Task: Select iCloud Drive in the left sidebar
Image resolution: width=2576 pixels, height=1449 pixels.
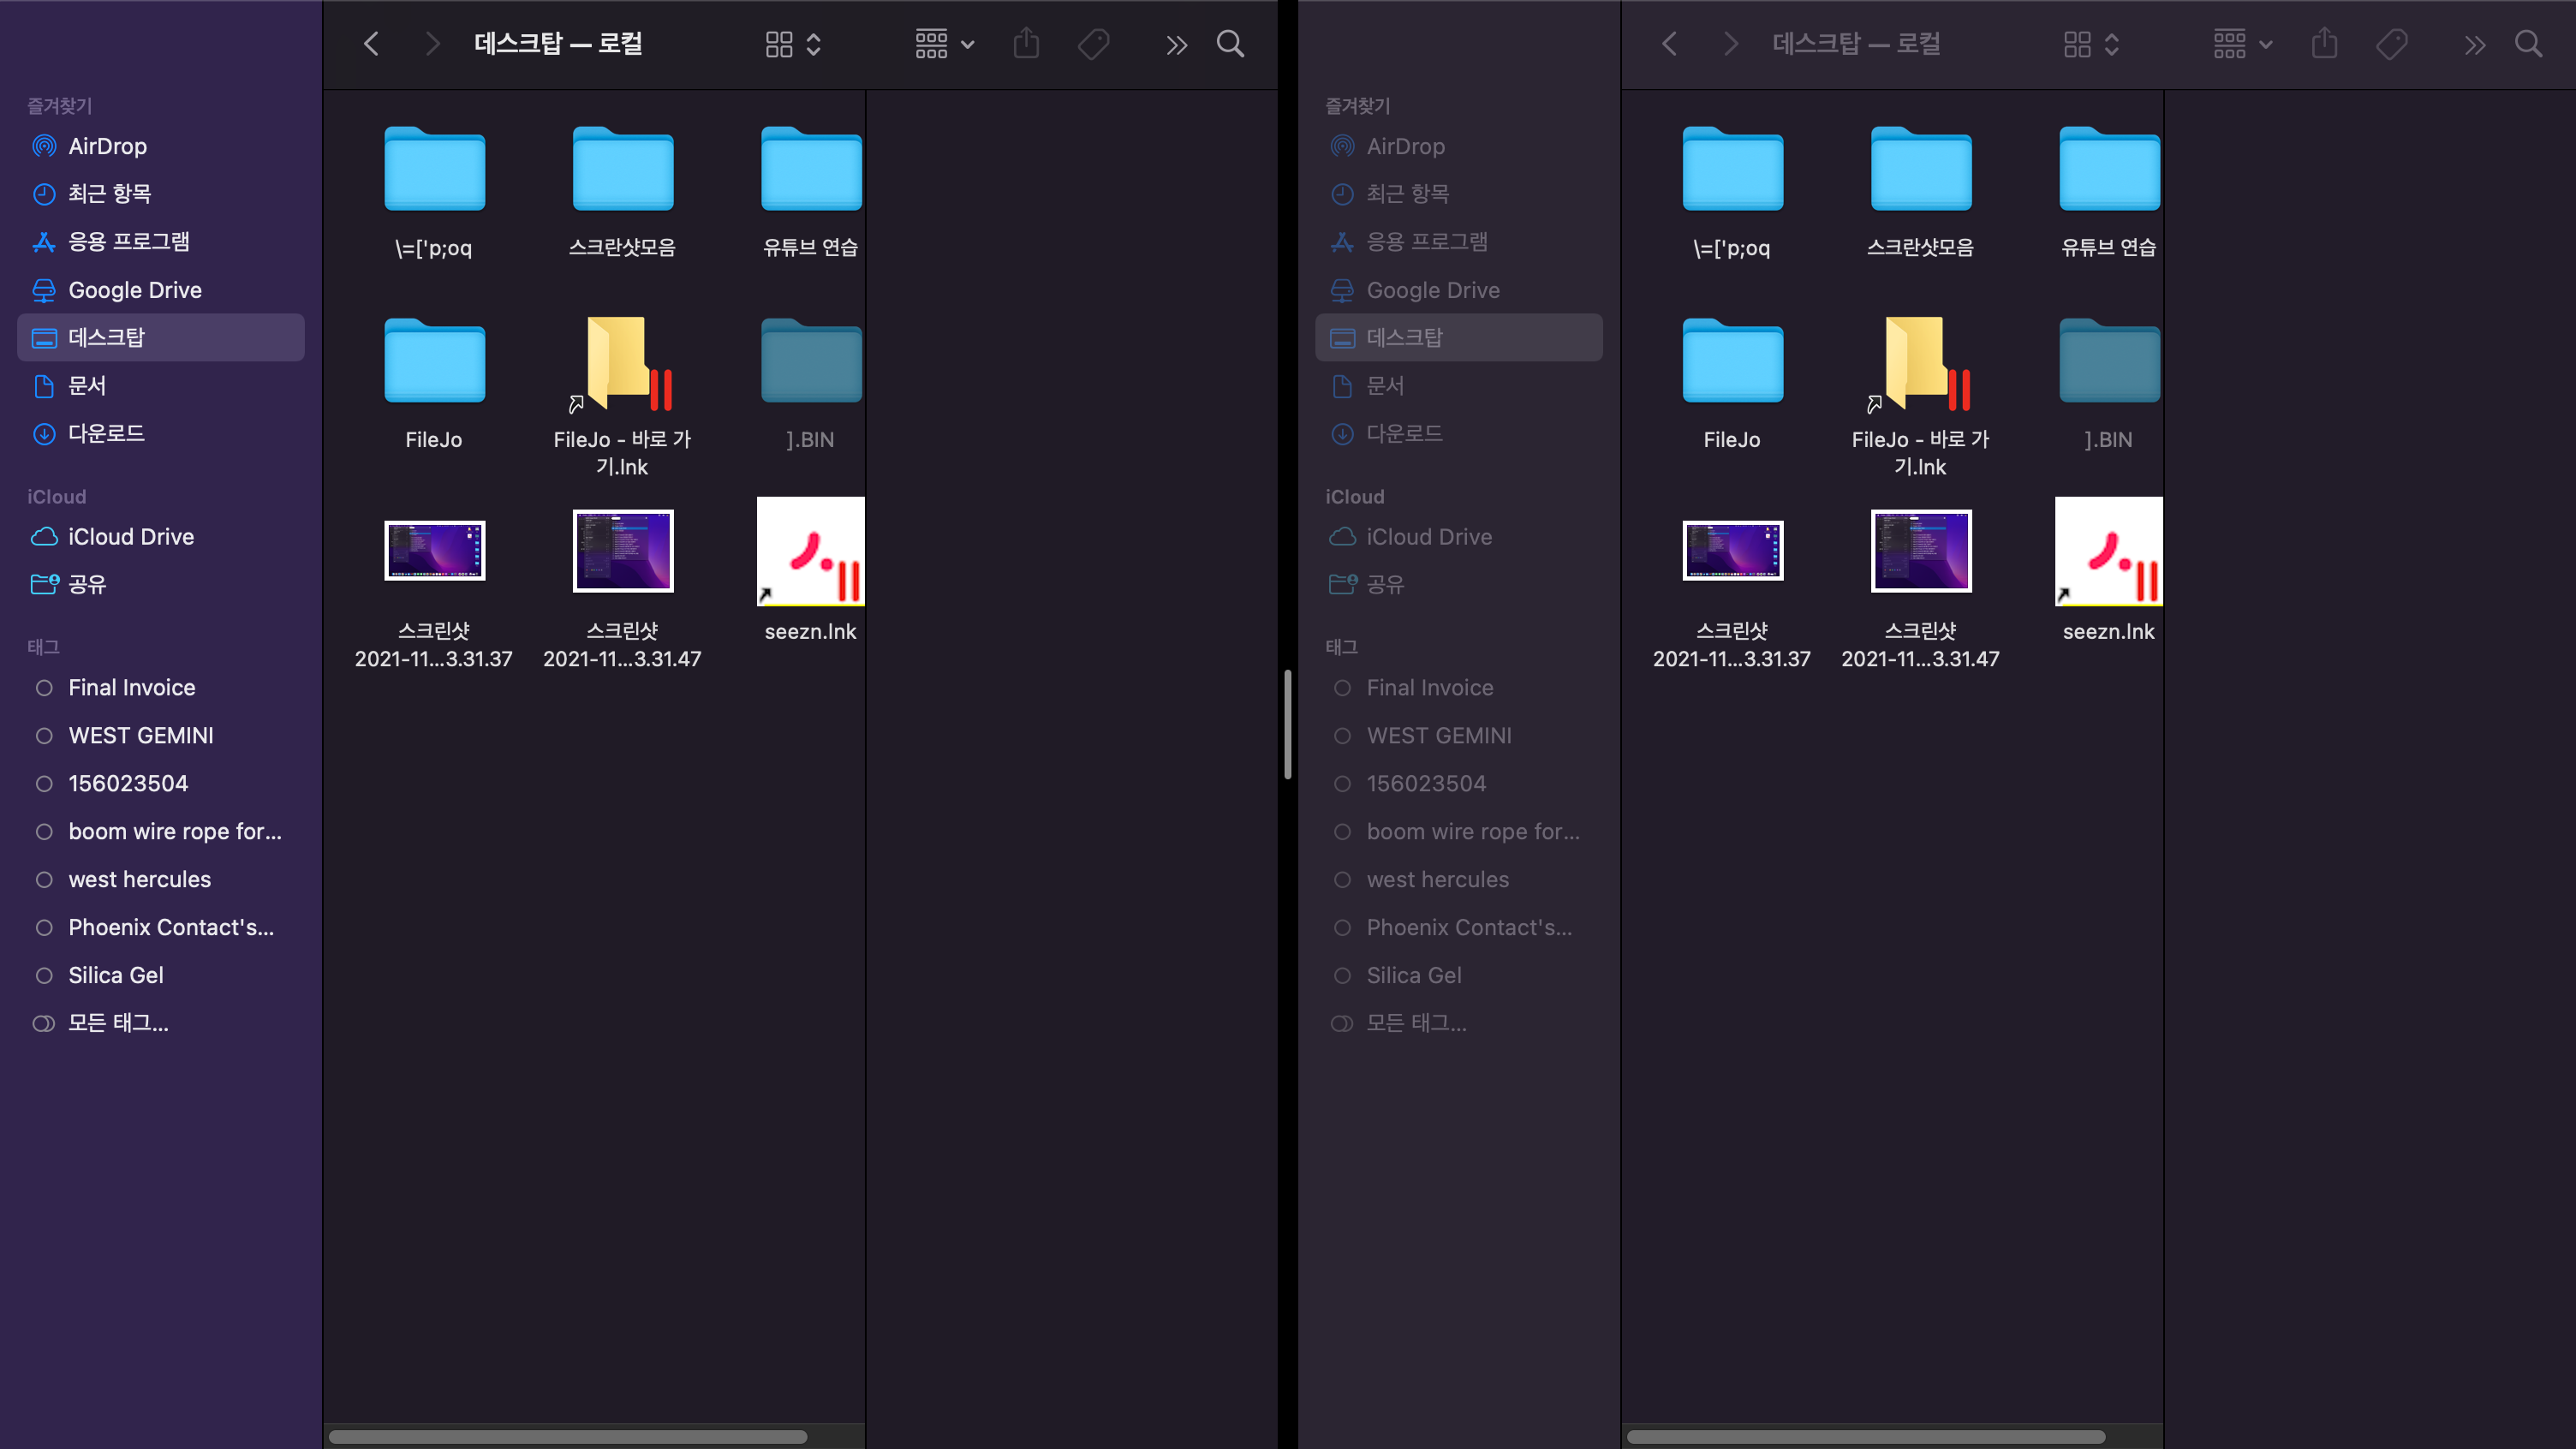Action: click(x=130, y=537)
